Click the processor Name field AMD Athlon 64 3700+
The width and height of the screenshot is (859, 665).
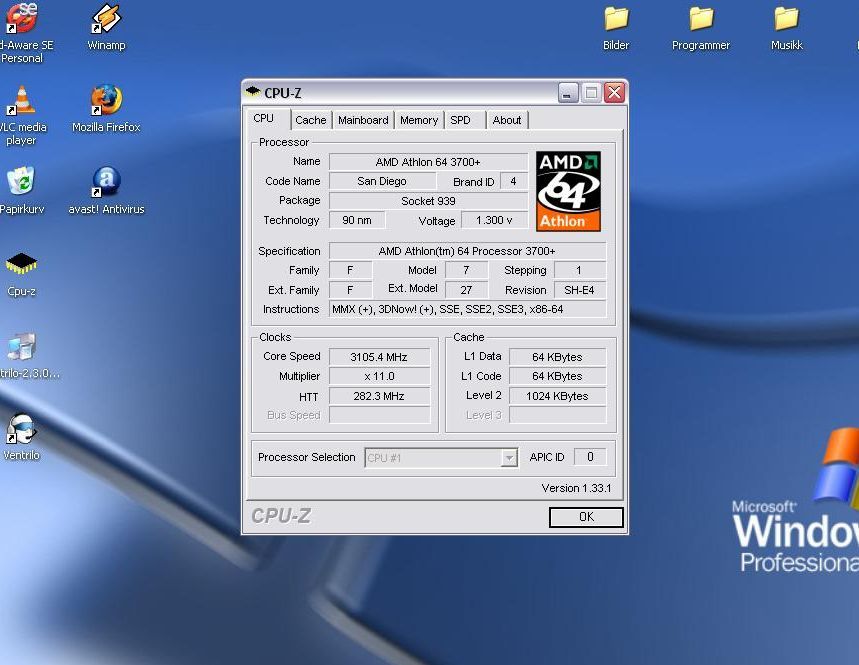tap(428, 162)
